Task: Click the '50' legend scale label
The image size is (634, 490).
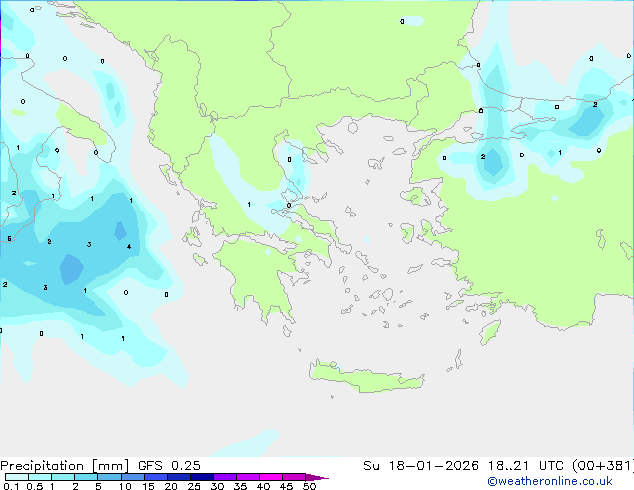Action: 309,486
